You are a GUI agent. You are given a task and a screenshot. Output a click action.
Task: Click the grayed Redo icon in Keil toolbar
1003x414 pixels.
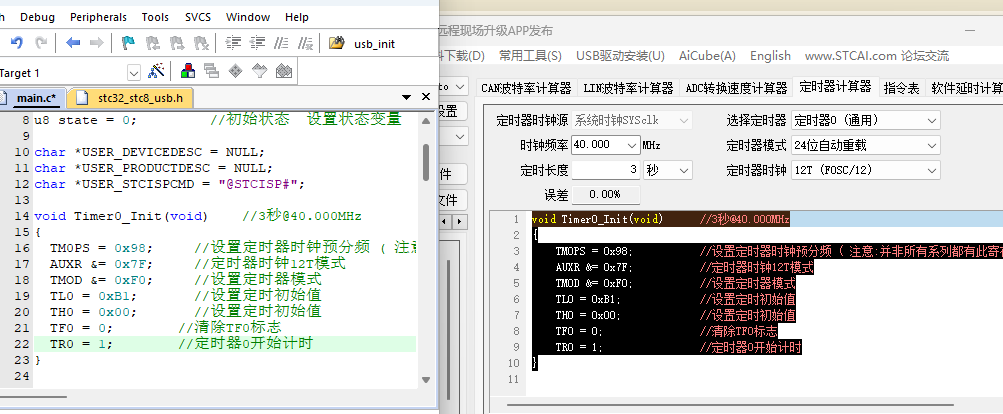(x=40, y=43)
